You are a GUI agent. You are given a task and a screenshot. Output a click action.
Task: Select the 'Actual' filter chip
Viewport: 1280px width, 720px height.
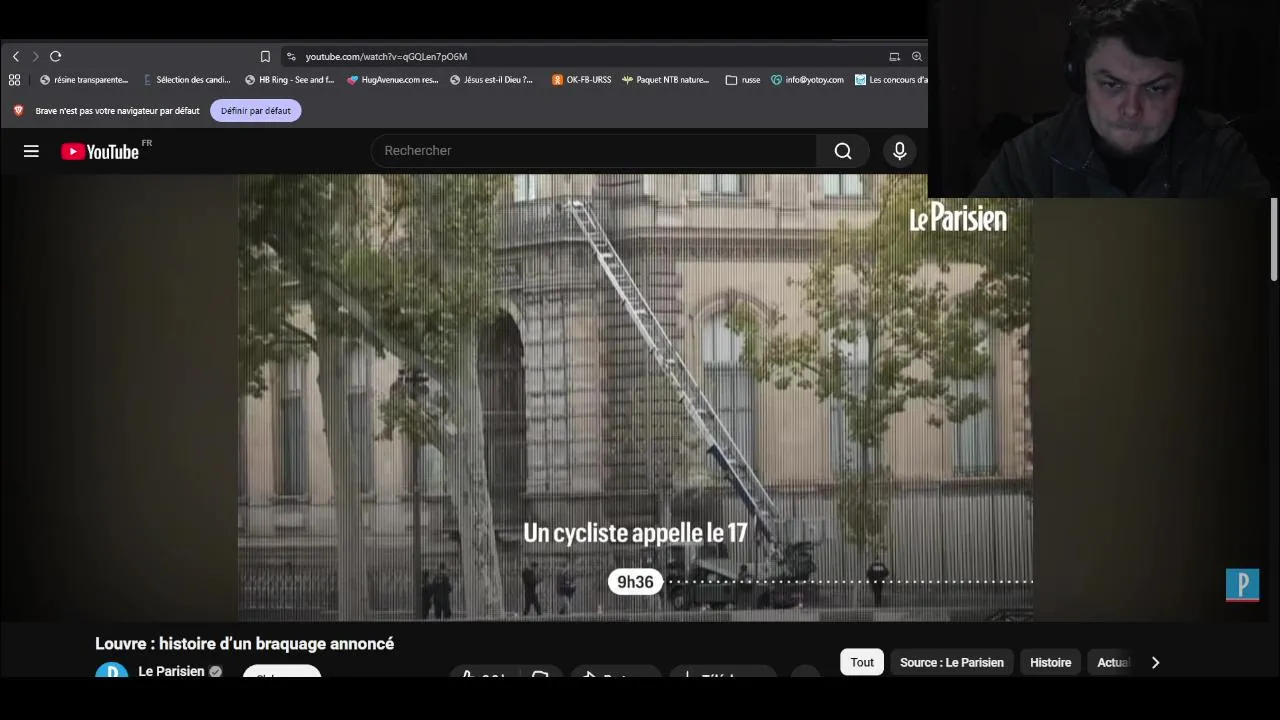pos(1112,662)
